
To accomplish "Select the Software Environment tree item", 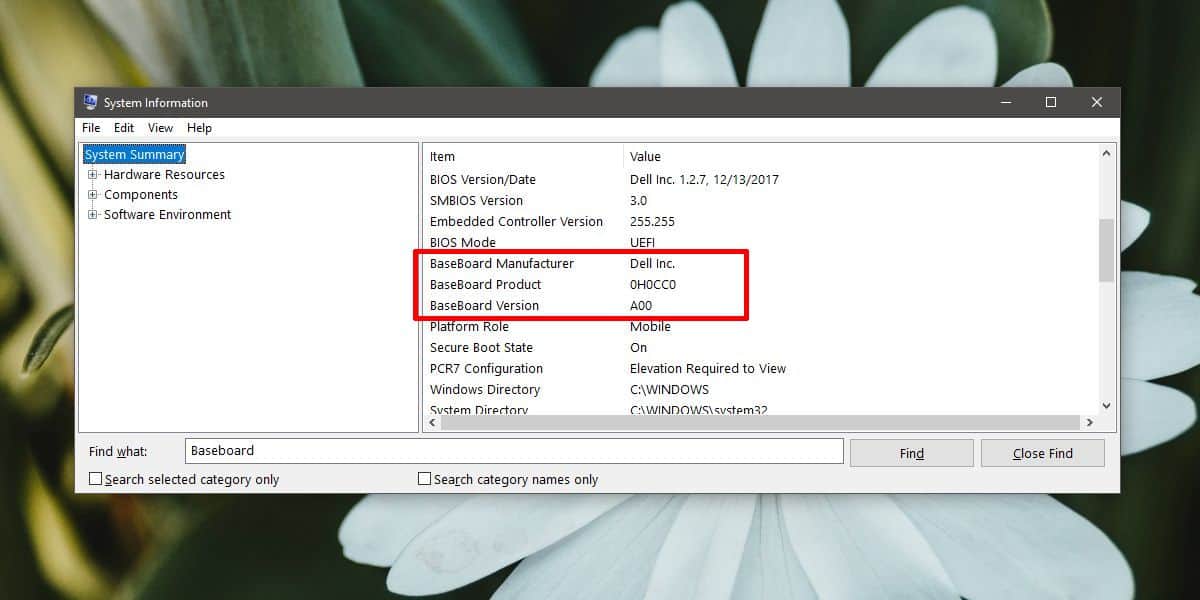I will [x=167, y=214].
